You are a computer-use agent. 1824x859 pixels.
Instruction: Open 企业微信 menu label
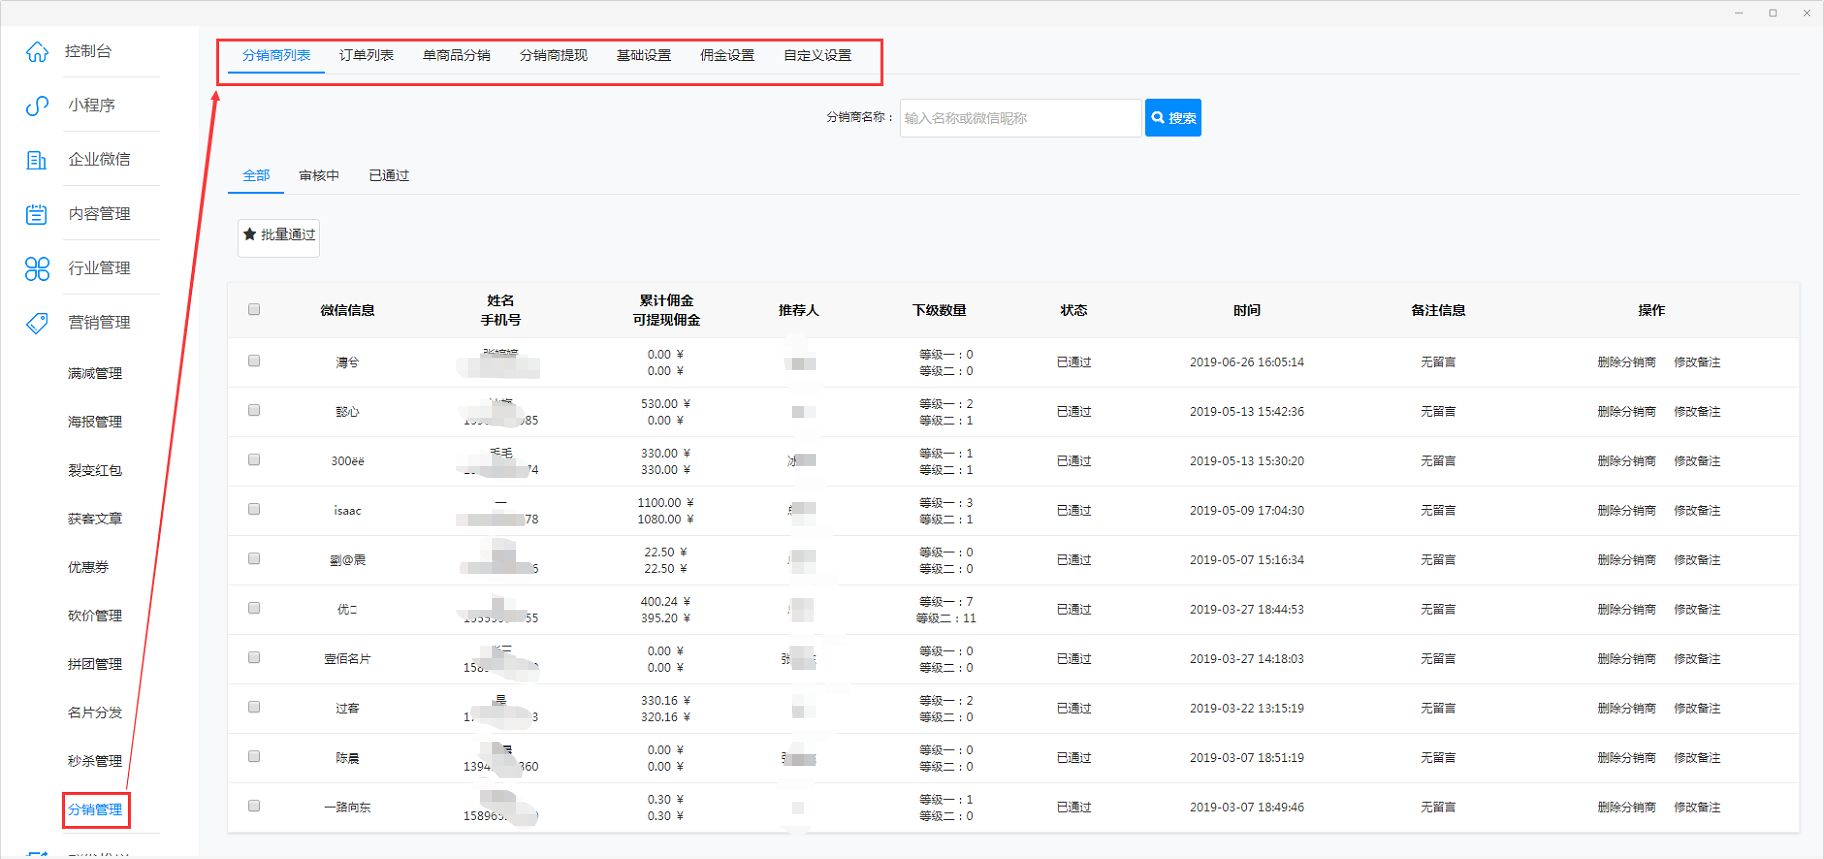(99, 159)
